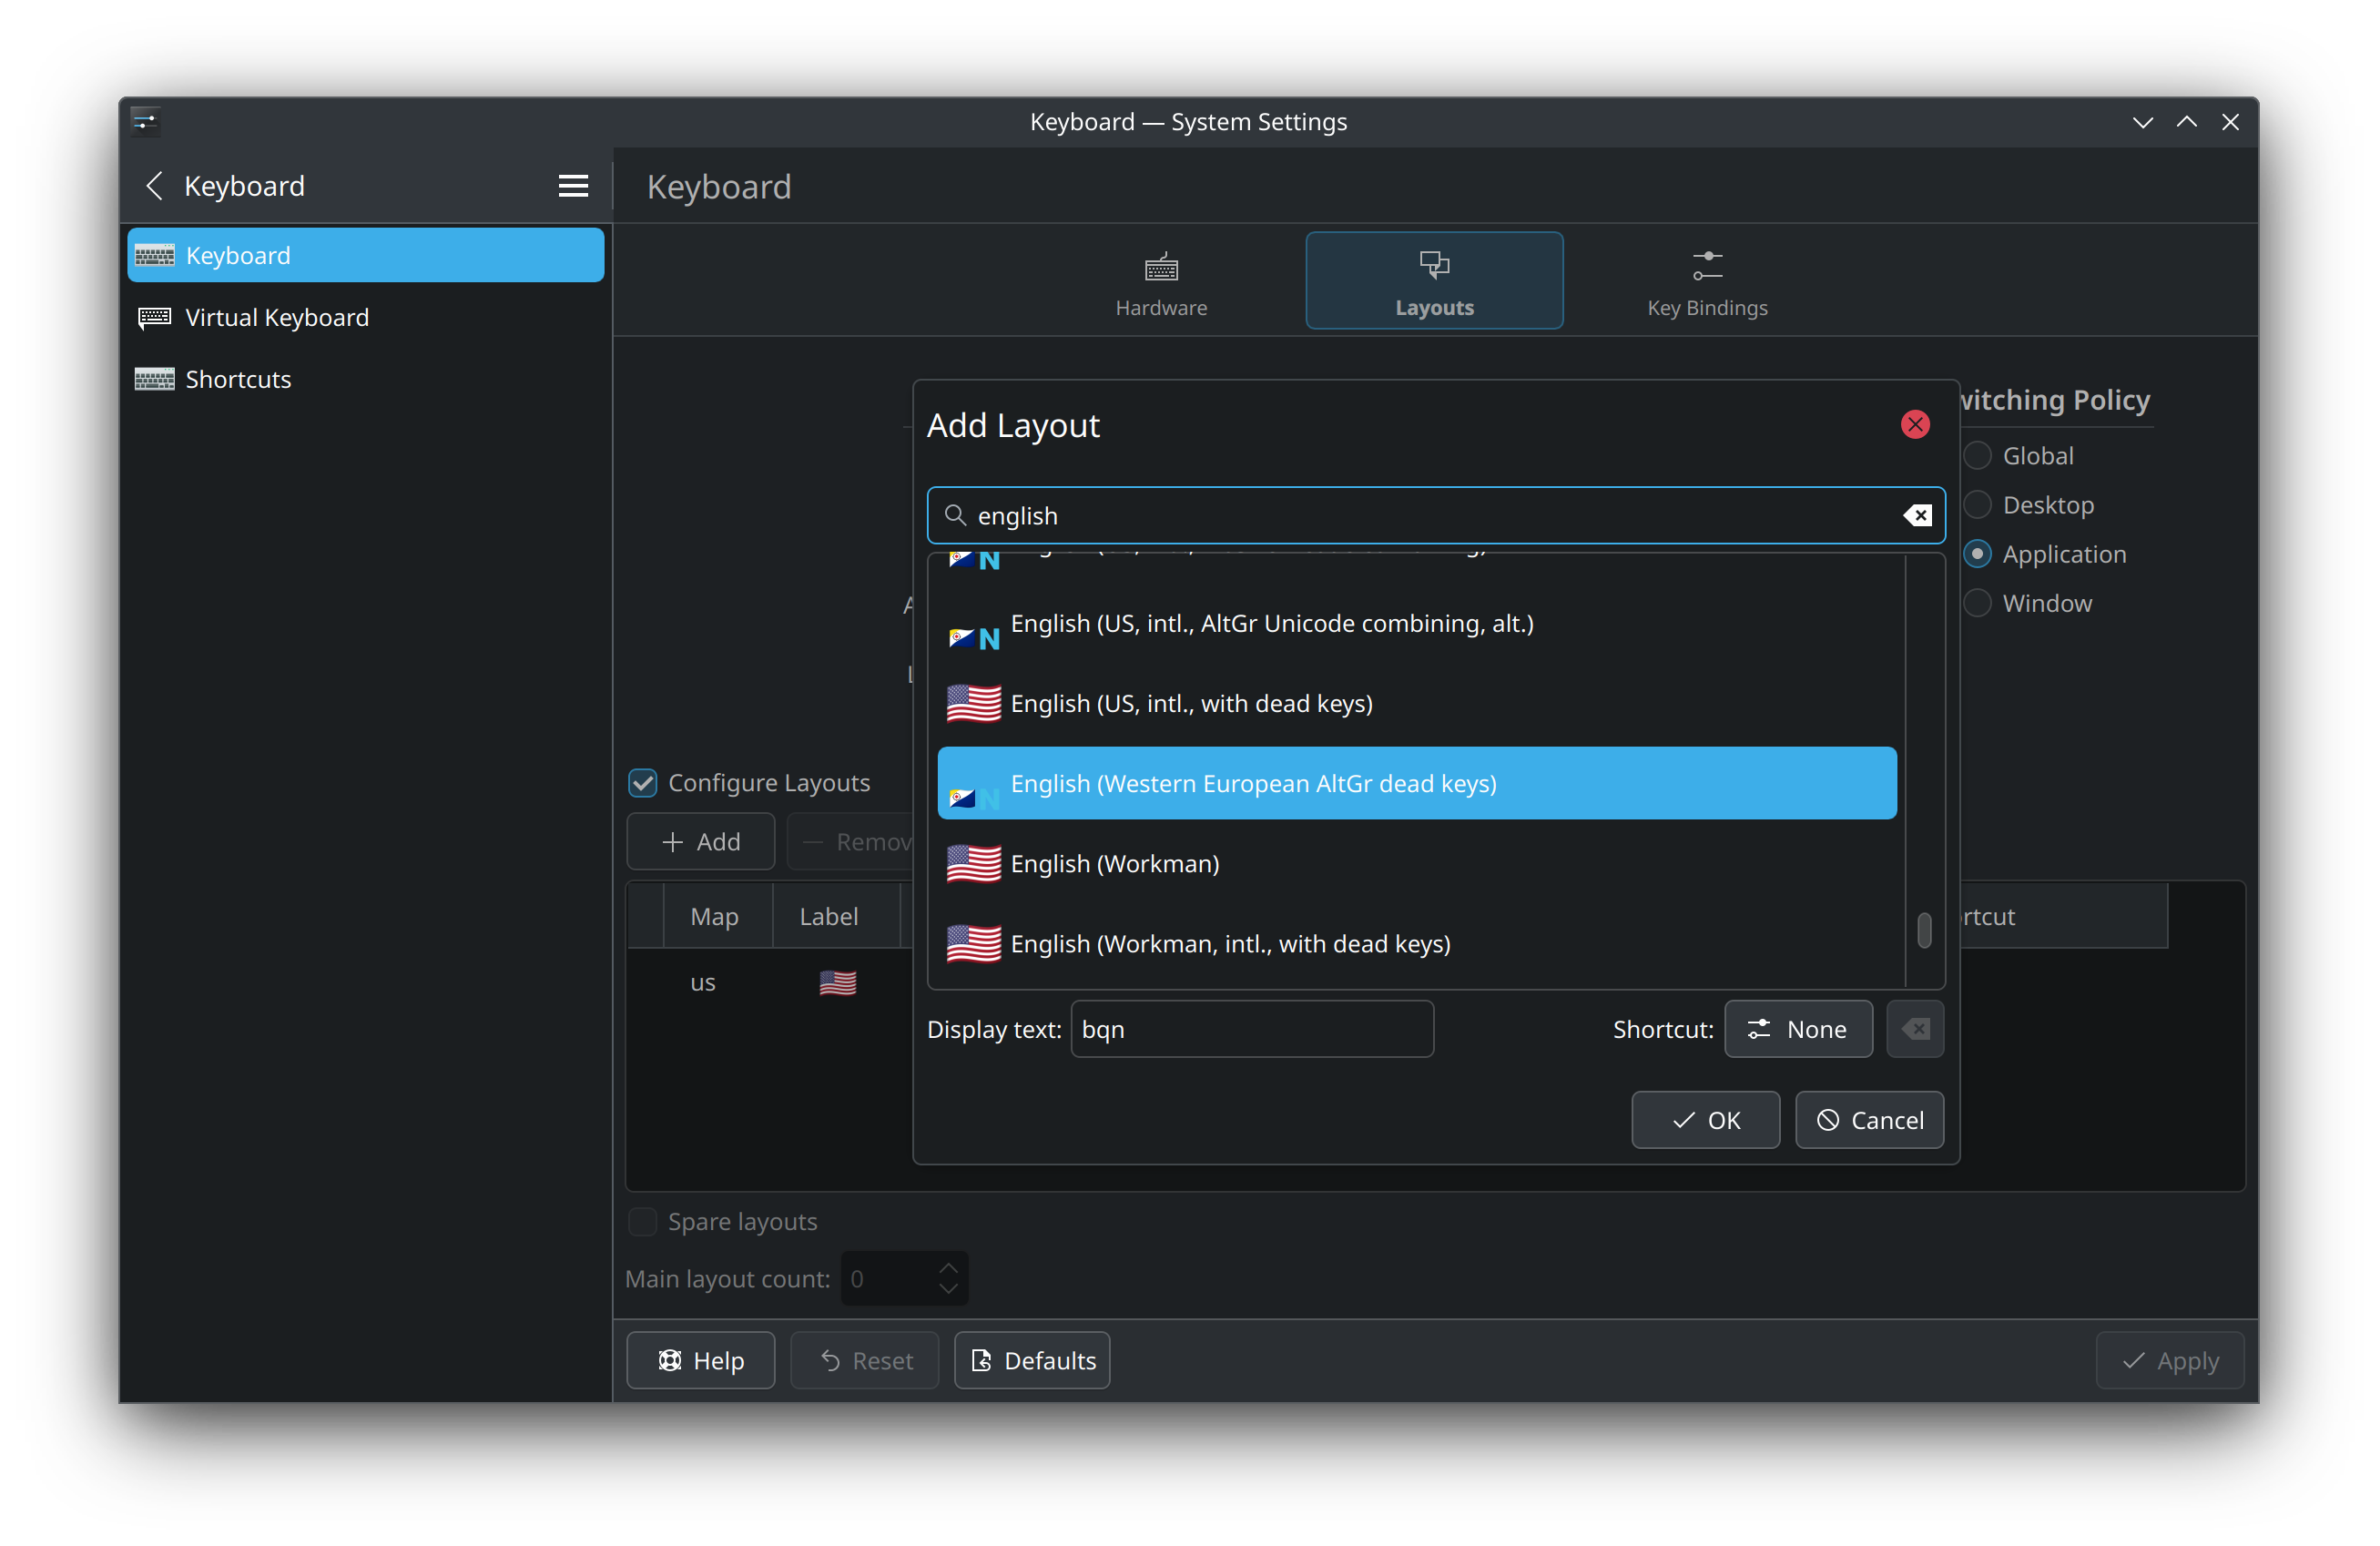Set shortcut using the None button
This screenshot has height=1546, width=2380.
[x=1798, y=1029]
